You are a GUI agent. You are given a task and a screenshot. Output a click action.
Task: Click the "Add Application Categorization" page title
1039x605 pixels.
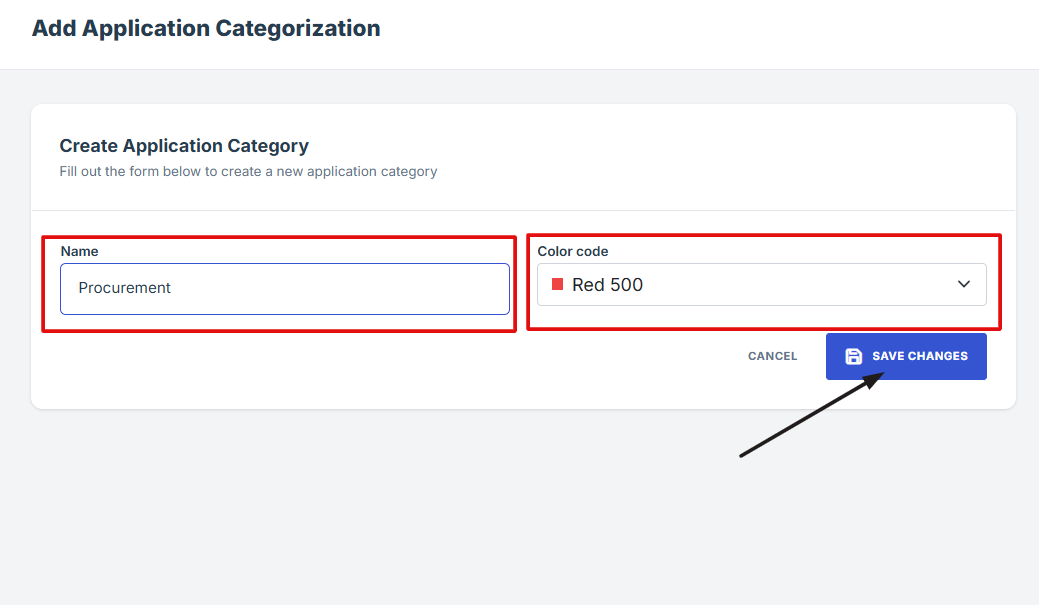pyautogui.click(x=206, y=28)
